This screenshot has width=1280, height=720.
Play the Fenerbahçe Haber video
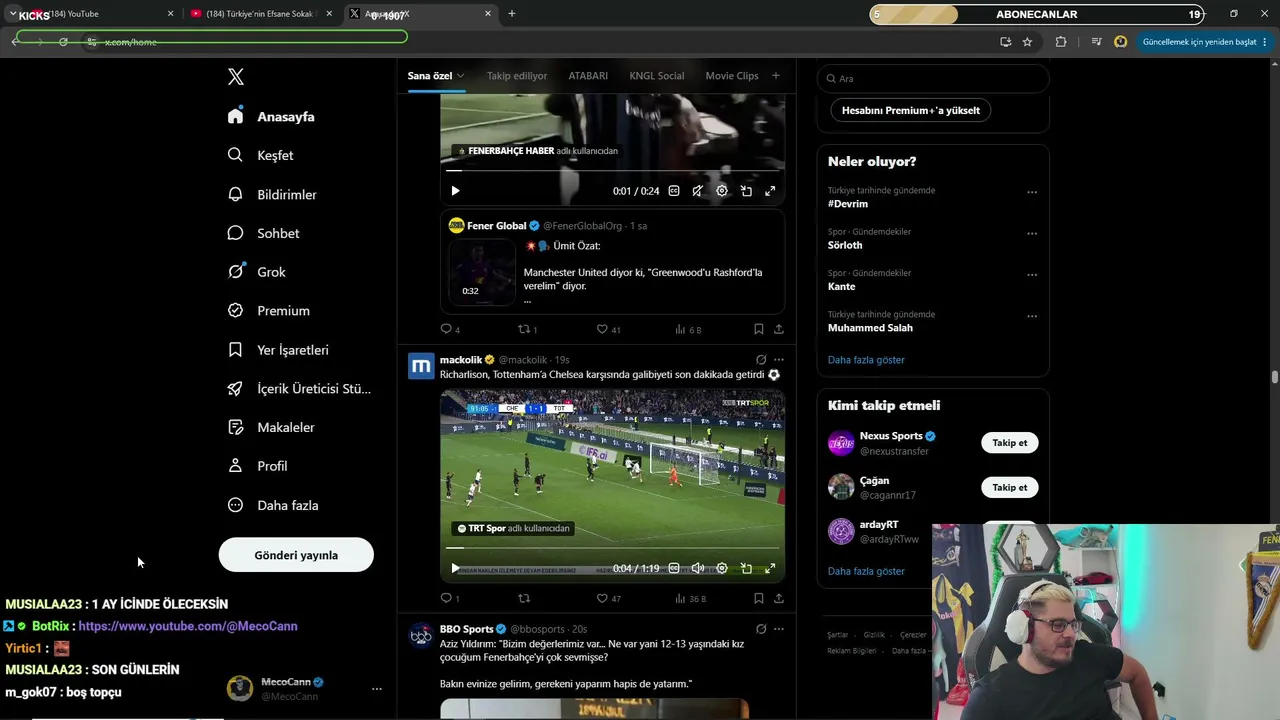coord(455,191)
